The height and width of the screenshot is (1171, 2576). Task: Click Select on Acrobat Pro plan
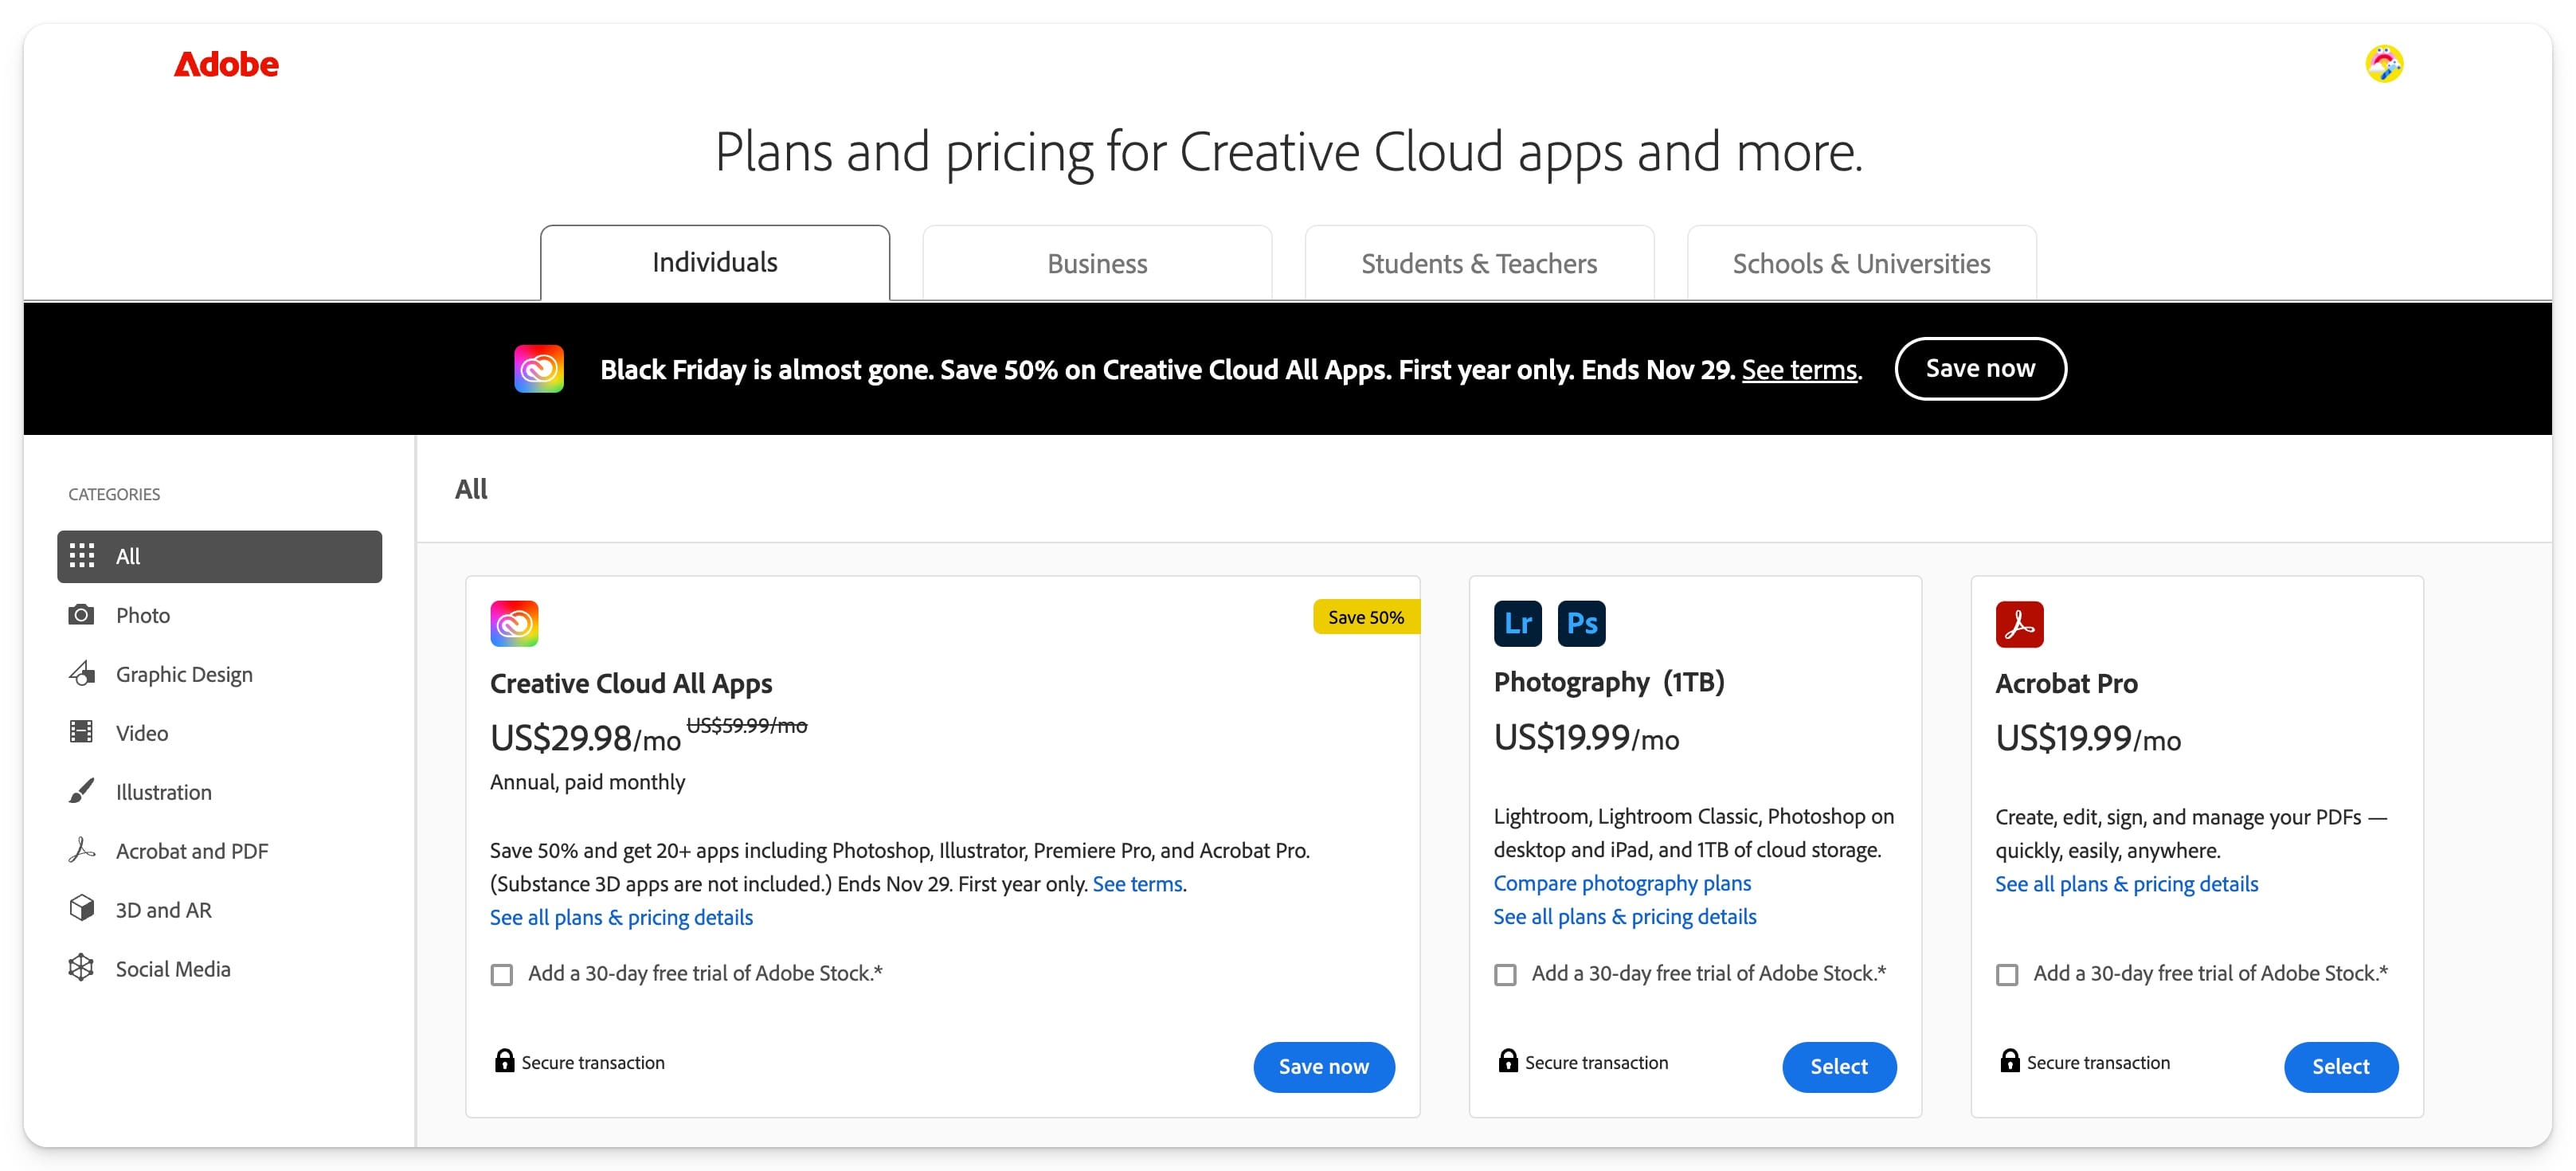click(2341, 1067)
